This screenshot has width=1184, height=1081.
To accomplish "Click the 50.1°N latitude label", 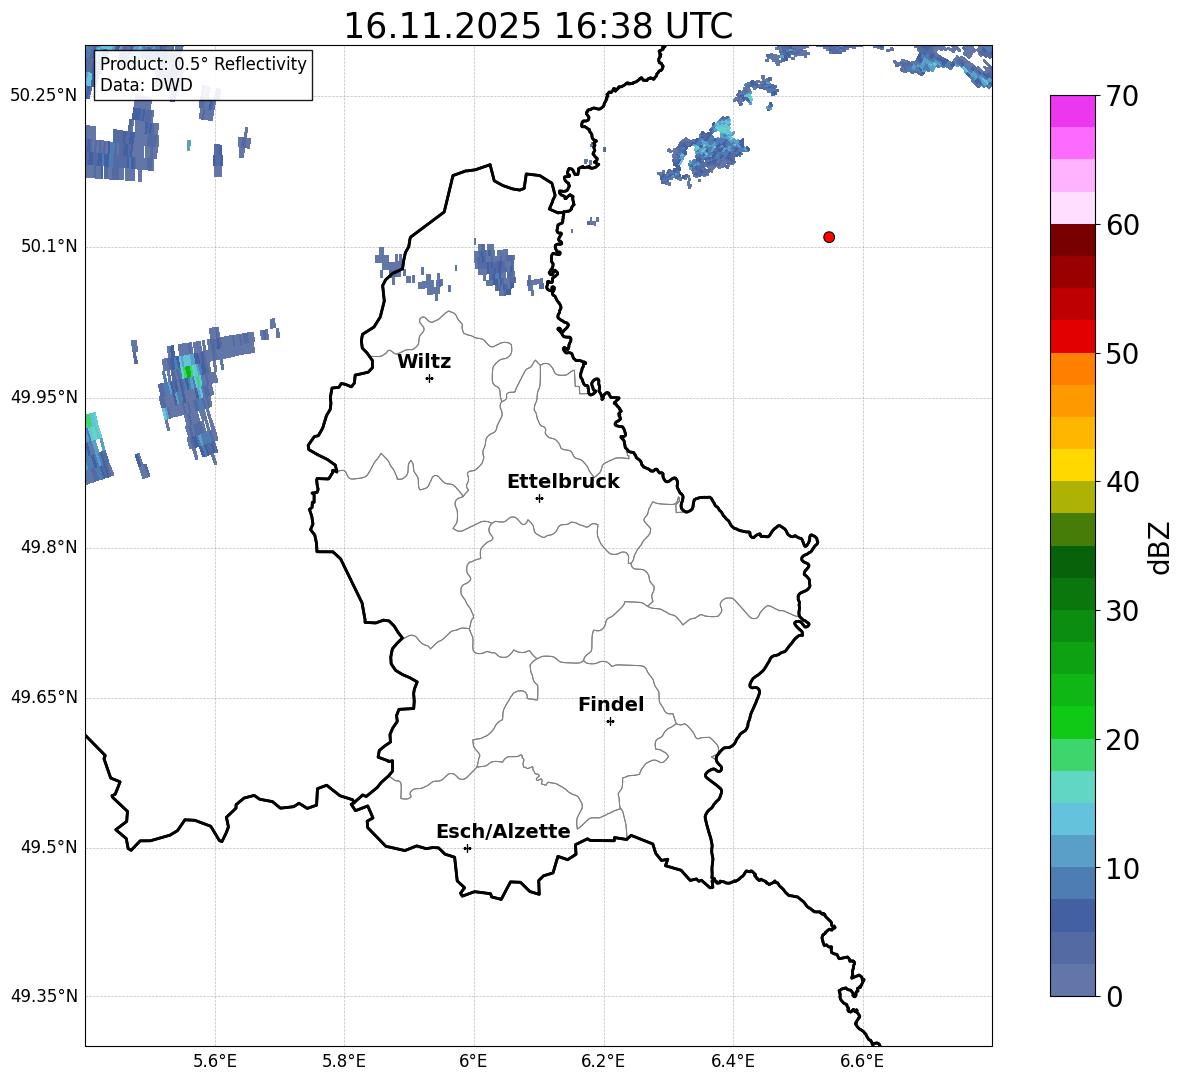I will (x=49, y=246).
